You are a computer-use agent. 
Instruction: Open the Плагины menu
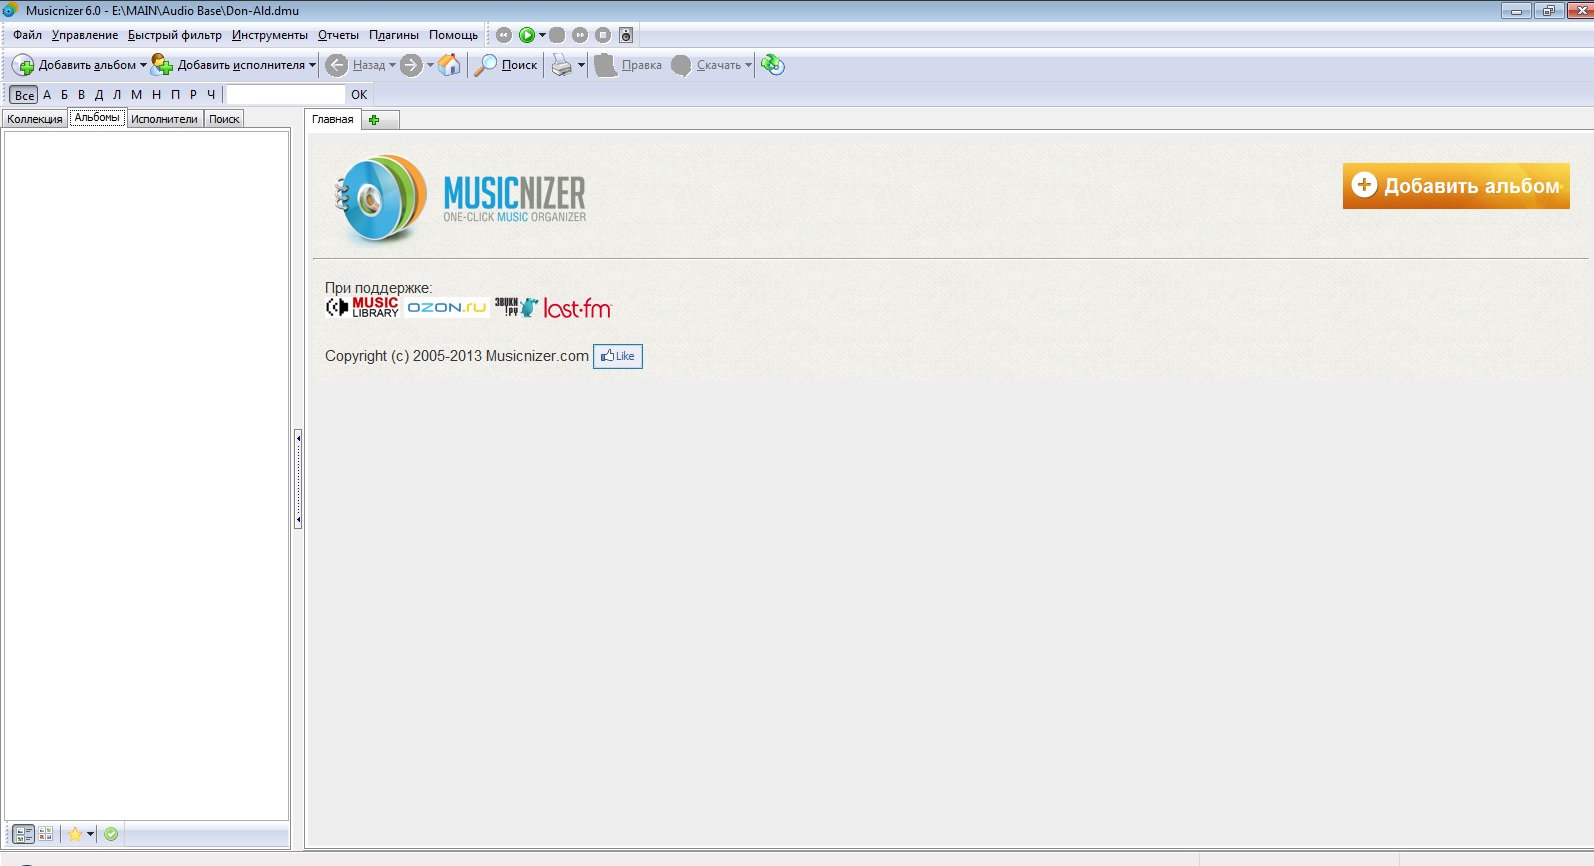(x=394, y=35)
